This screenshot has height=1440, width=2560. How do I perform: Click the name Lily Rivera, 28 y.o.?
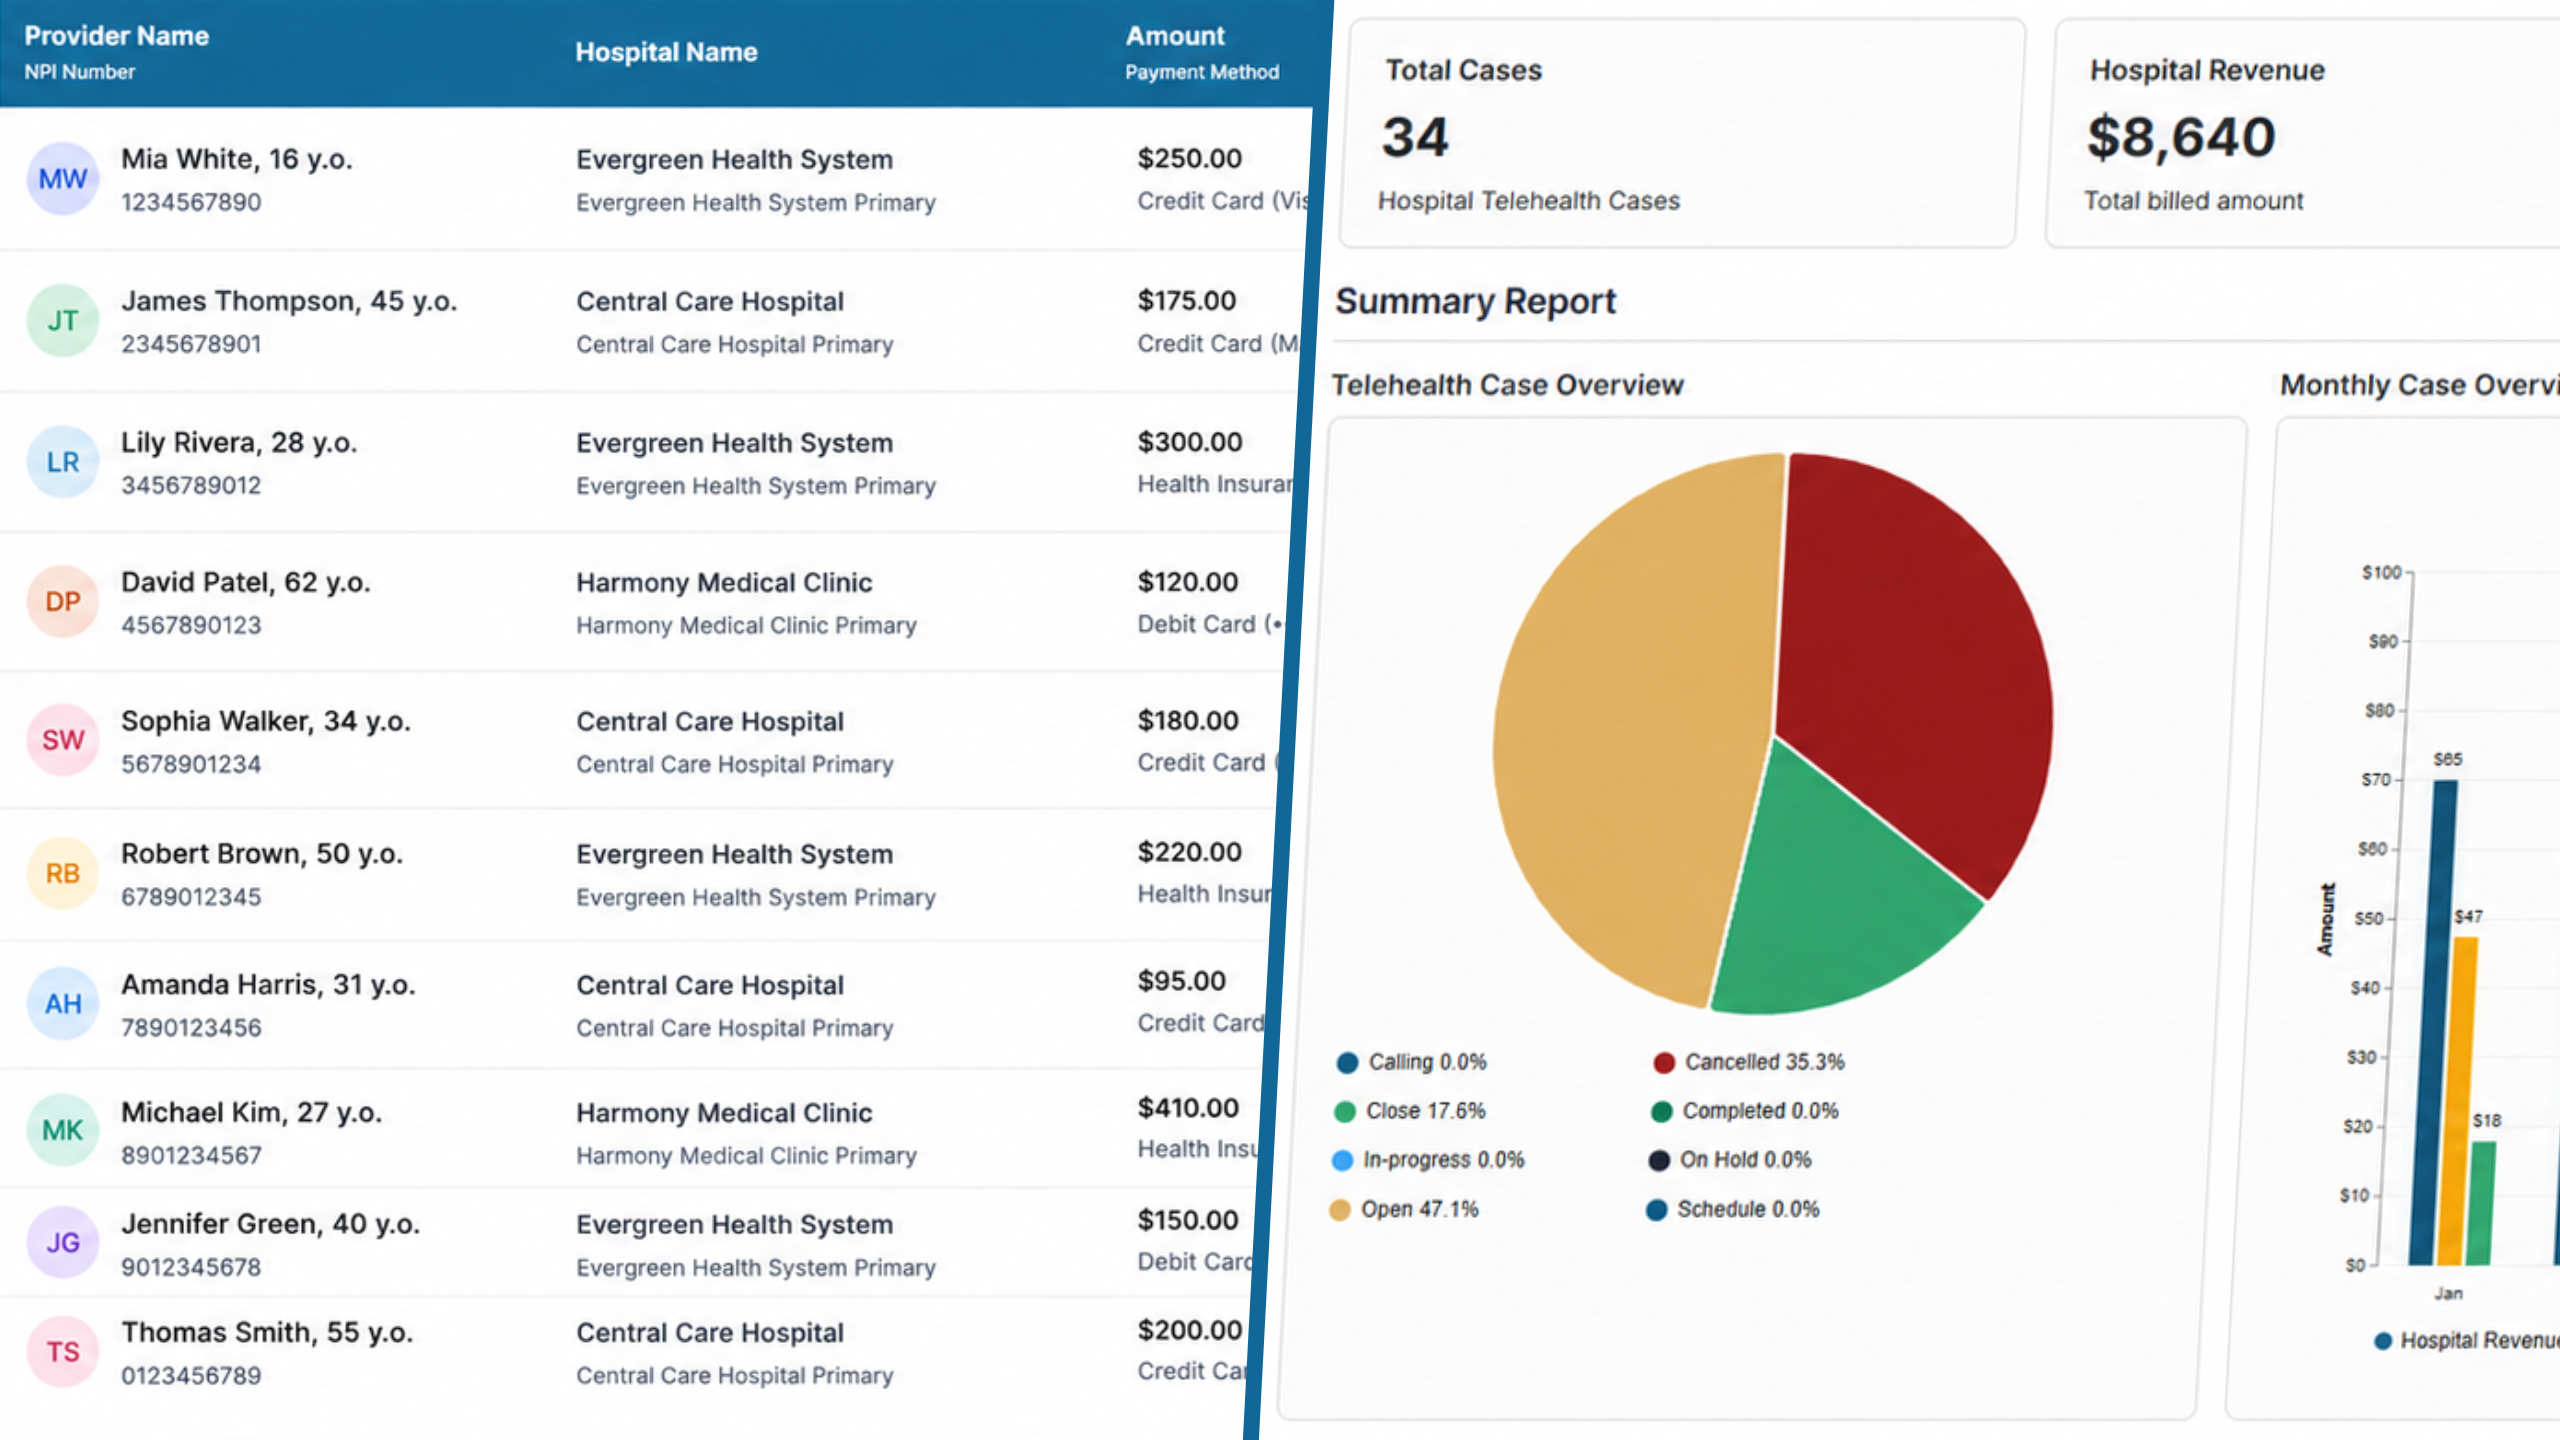239,442
